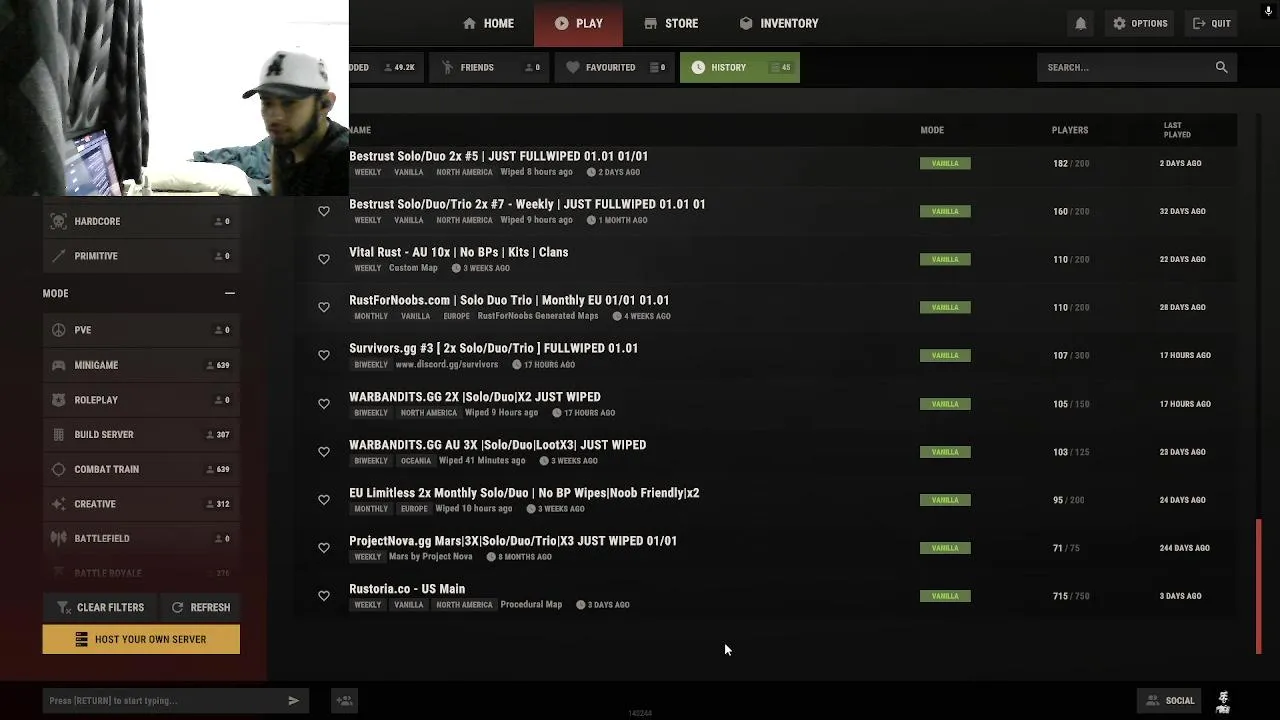Favourite the Vital Rust AU 10x server

(324, 259)
